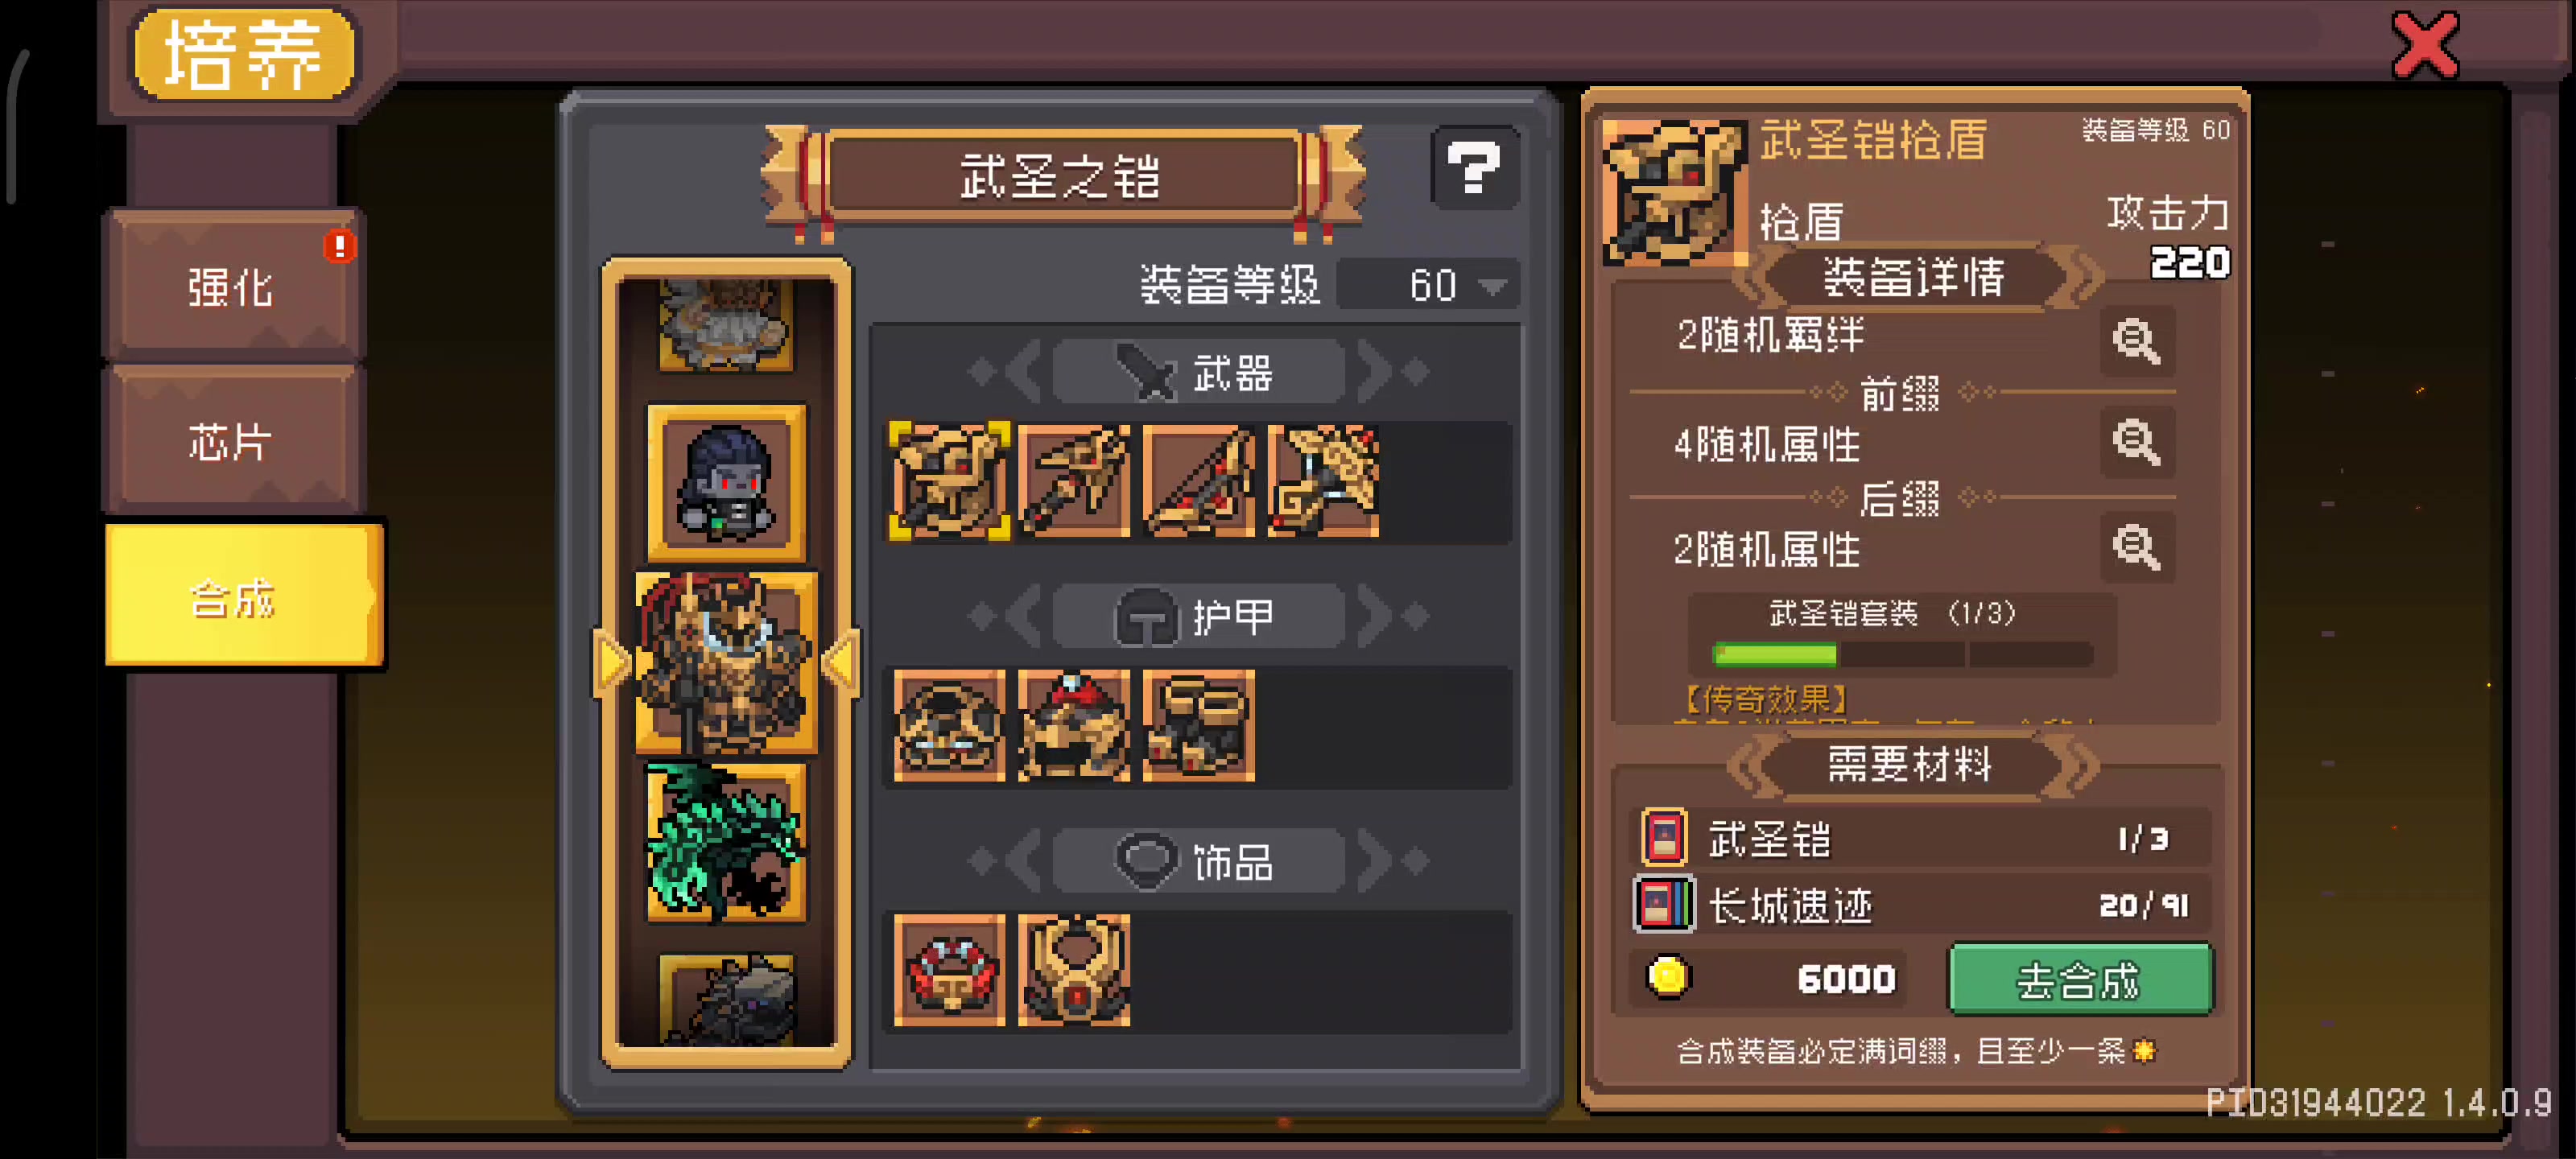Image resolution: width=2576 pixels, height=1159 pixels.
Task: Open the 装备等级 60 dropdown
Action: click(1428, 285)
